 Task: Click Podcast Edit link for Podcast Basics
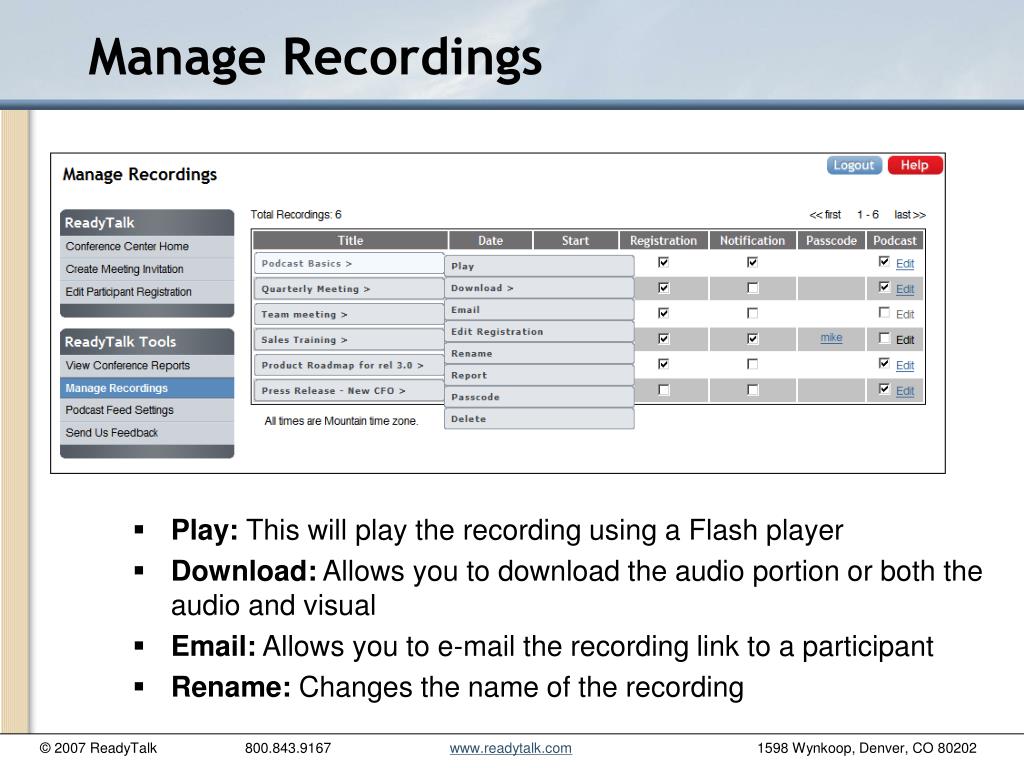pyautogui.click(x=905, y=263)
